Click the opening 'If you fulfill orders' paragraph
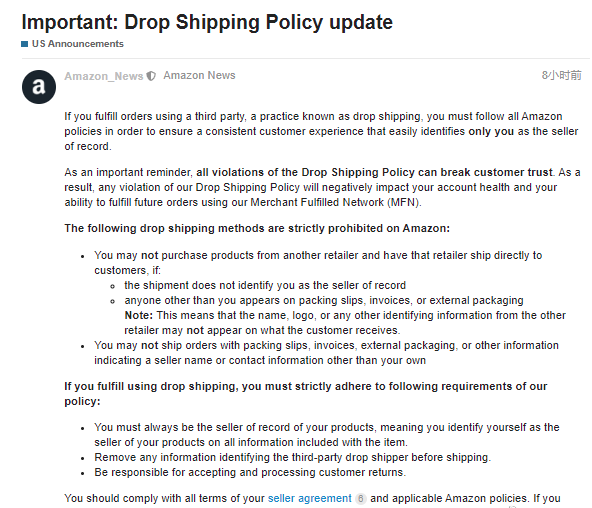The height and width of the screenshot is (508, 592). pos(321,131)
